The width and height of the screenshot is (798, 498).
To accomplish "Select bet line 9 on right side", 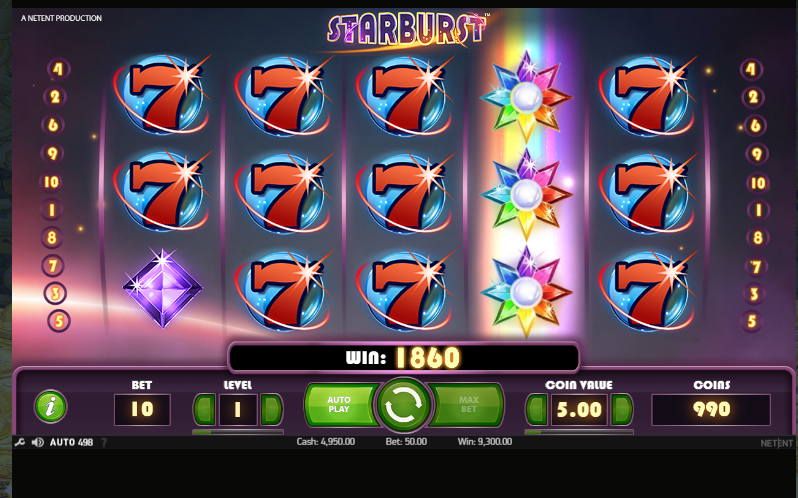I will point(757,154).
